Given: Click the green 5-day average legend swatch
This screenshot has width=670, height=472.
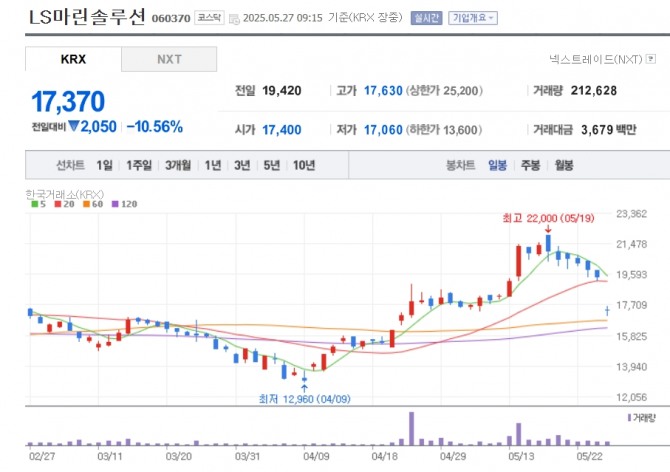Looking at the screenshot, I should click(x=35, y=204).
